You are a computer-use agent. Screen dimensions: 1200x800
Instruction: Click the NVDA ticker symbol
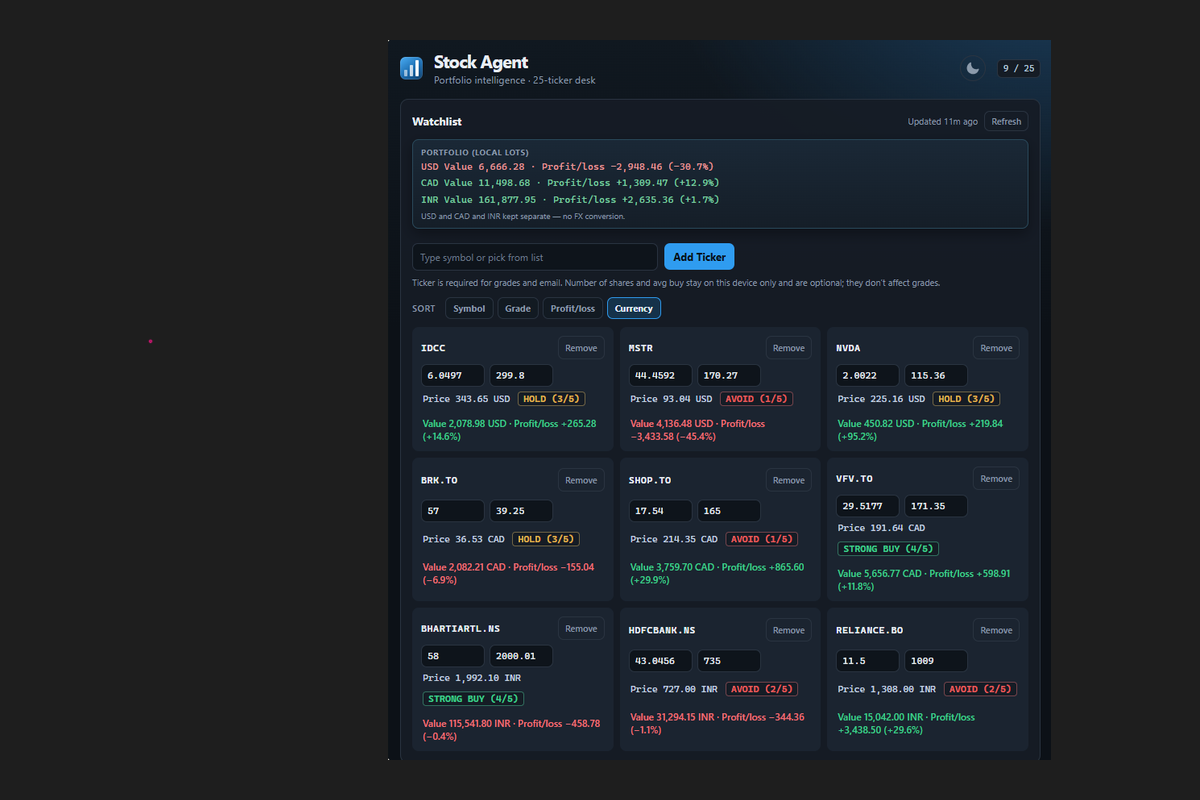click(x=848, y=348)
